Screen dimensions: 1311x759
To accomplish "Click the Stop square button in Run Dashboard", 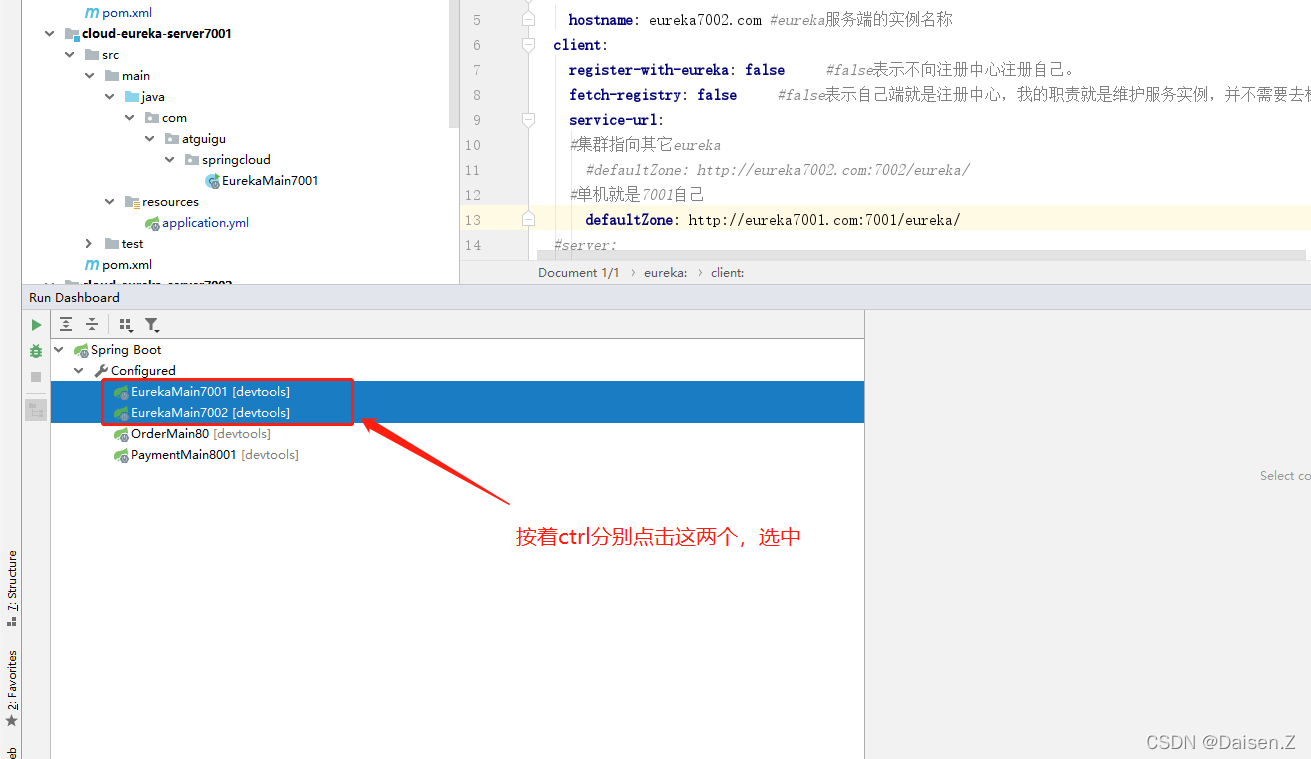I will 36,377.
